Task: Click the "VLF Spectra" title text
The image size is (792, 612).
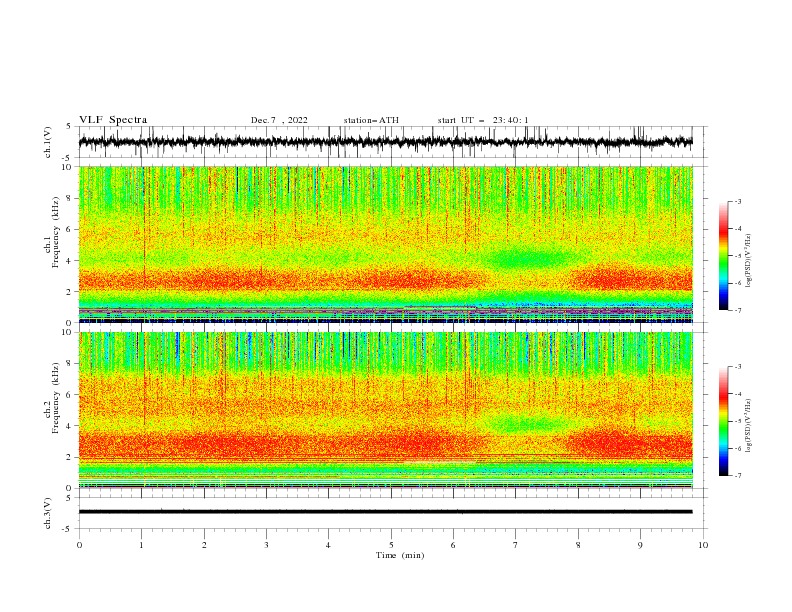Action: [113, 120]
